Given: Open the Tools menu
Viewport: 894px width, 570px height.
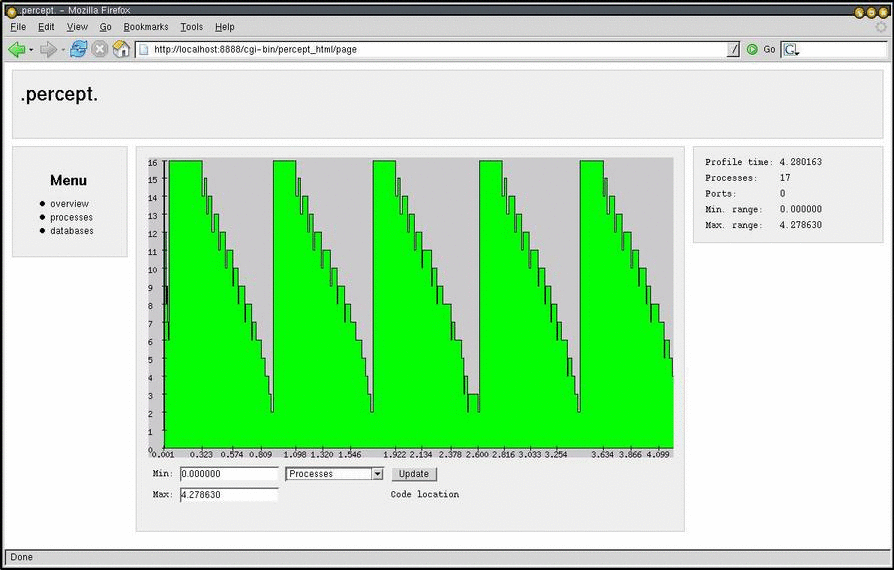Looking at the screenshot, I should (191, 27).
